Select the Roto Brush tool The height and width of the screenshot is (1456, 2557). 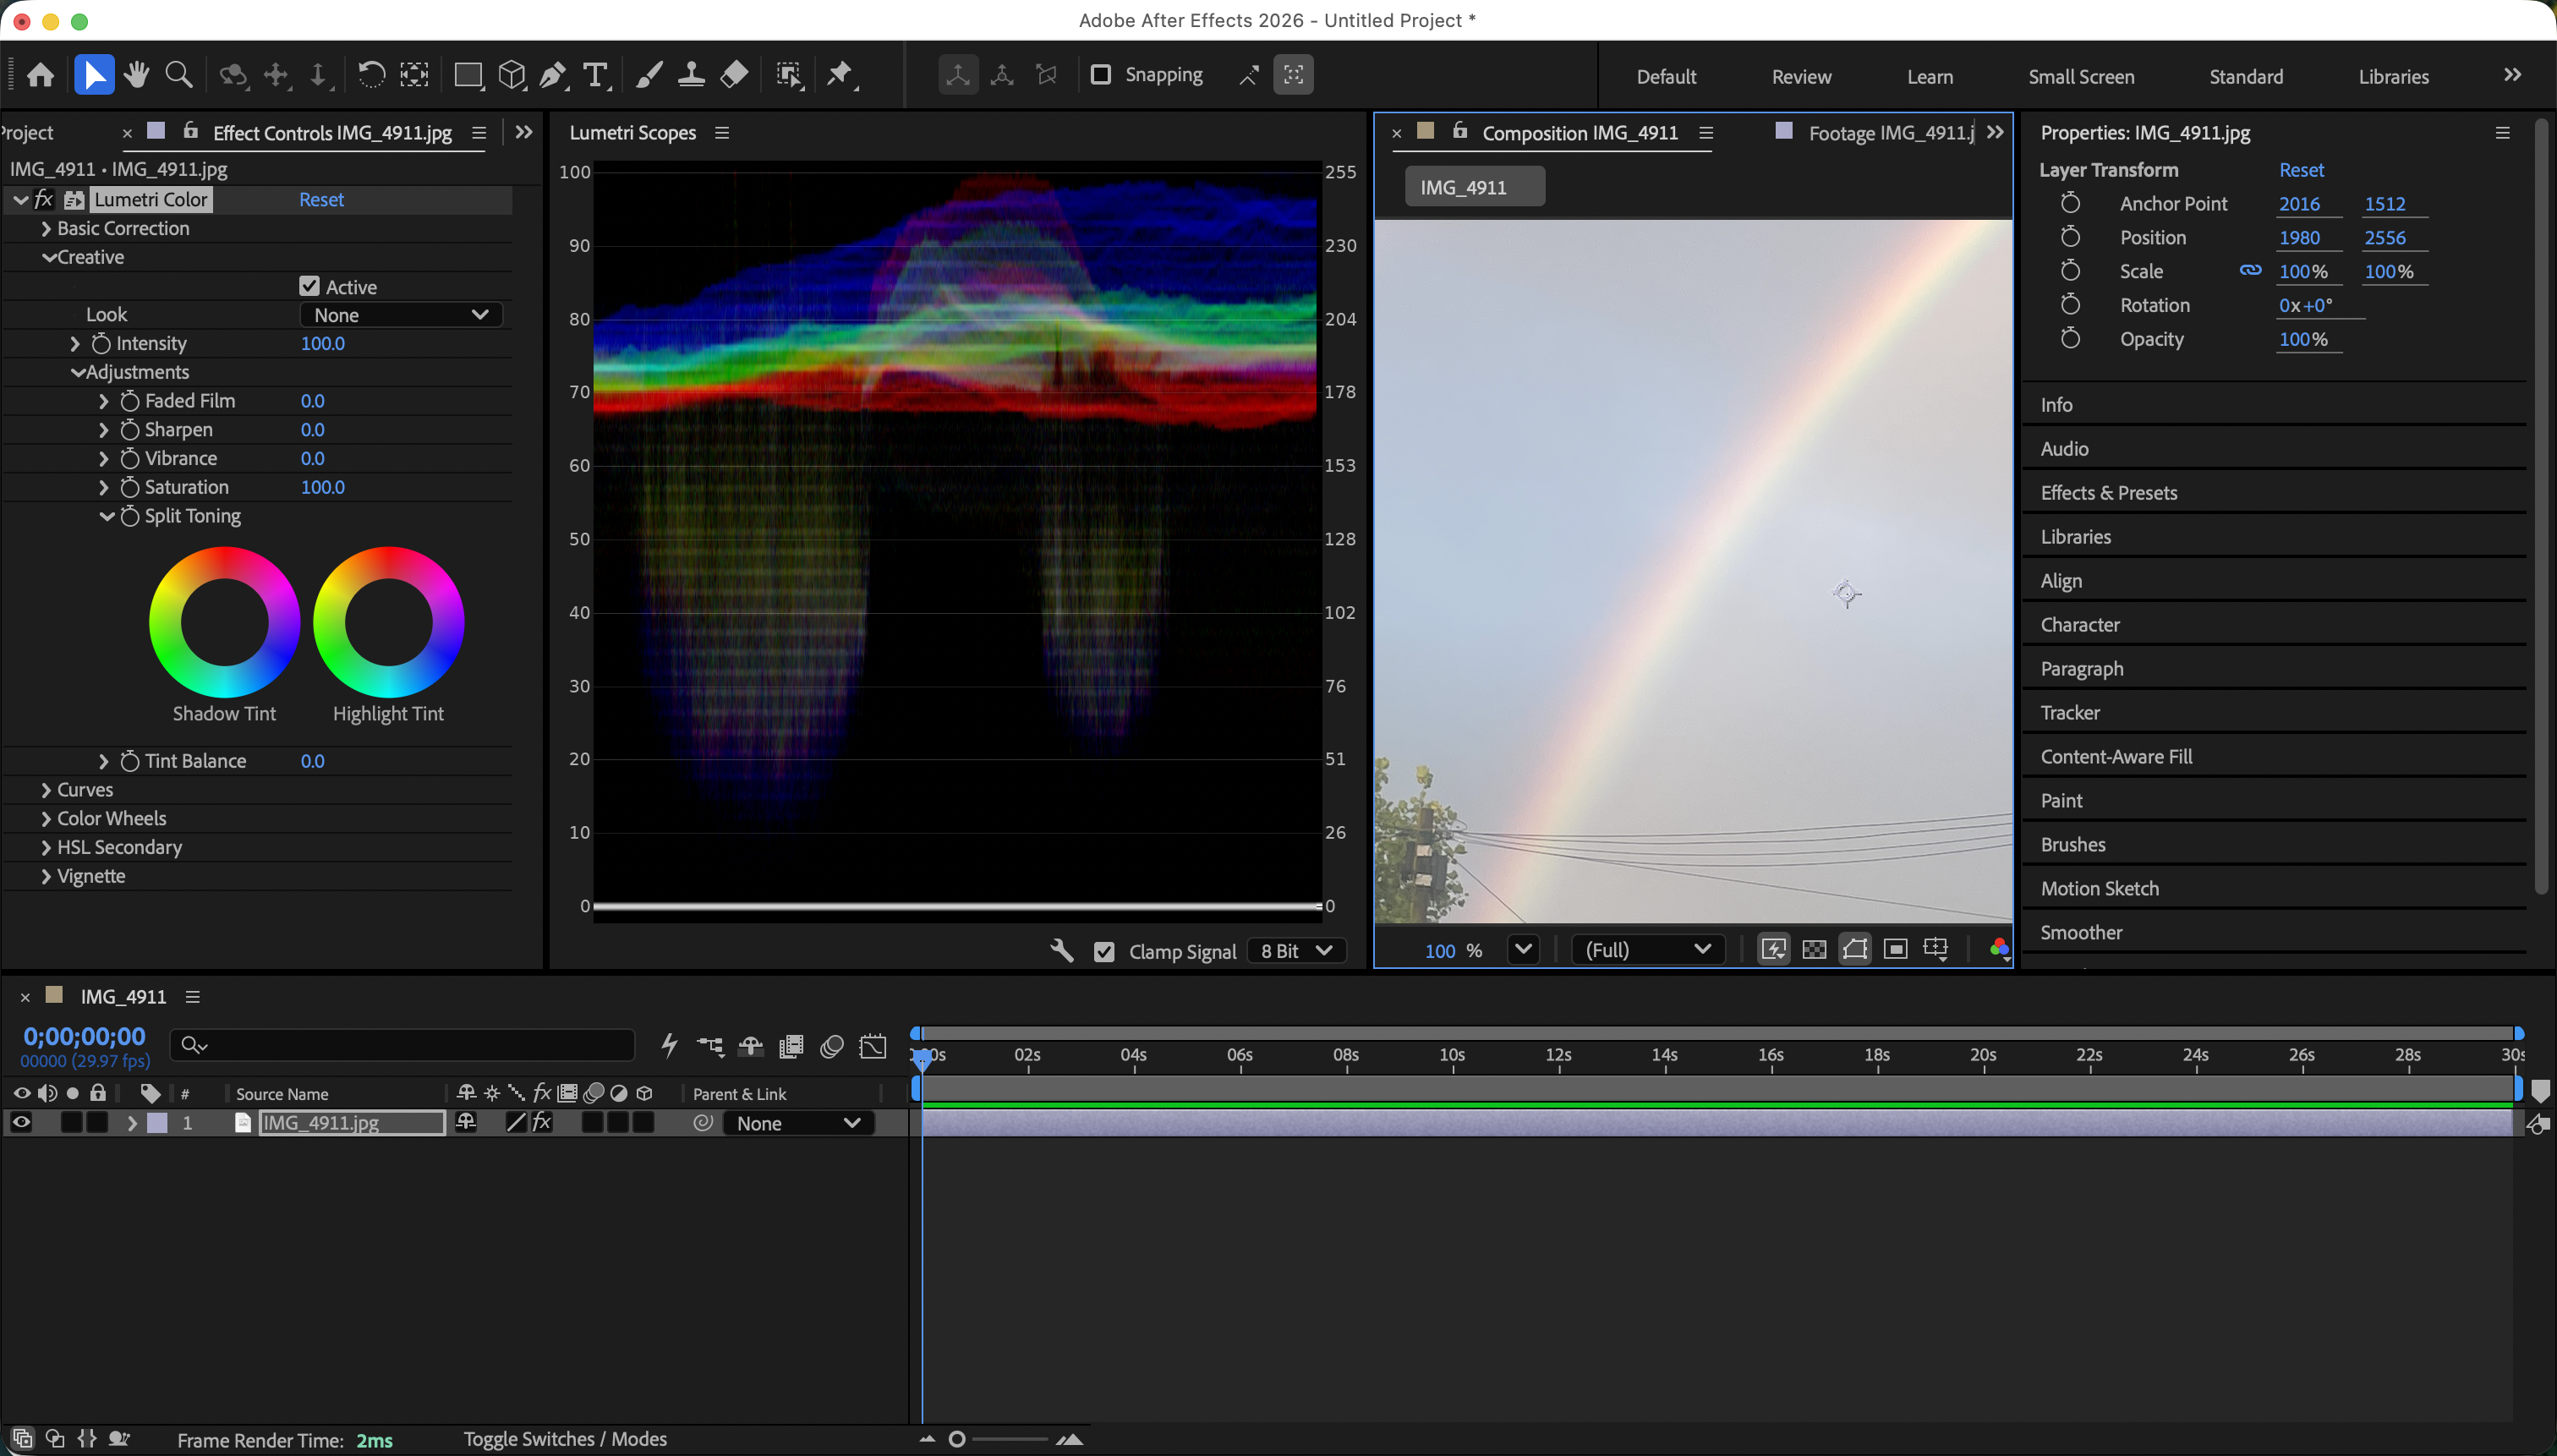(x=789, y=75)
